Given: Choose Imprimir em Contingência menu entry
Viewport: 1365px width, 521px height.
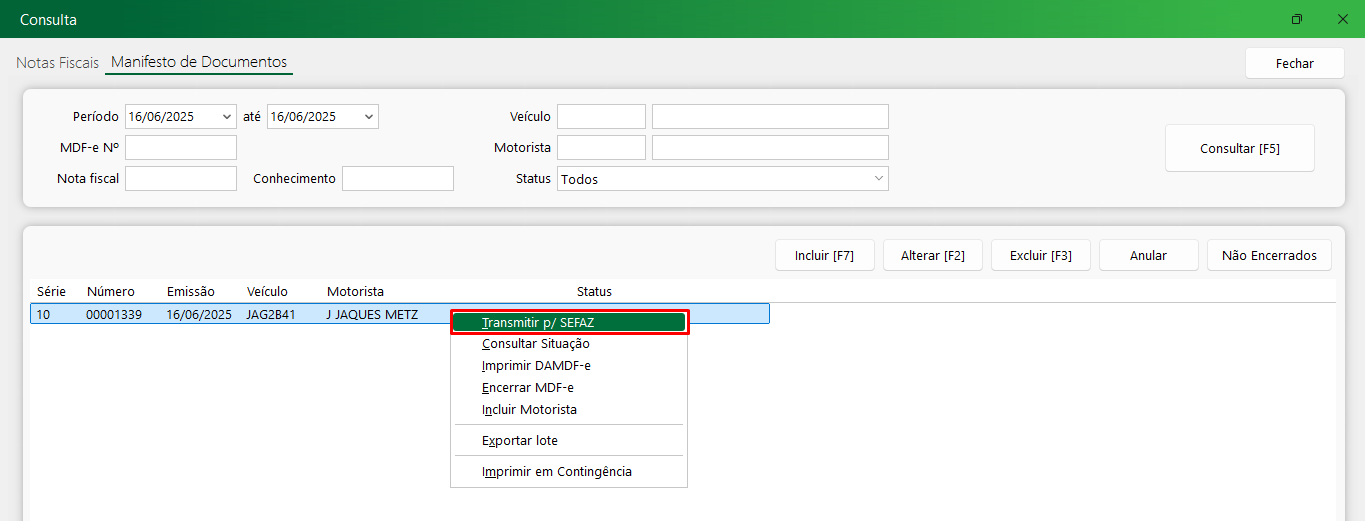Looking at the screenshot, I should click(569, 472).
